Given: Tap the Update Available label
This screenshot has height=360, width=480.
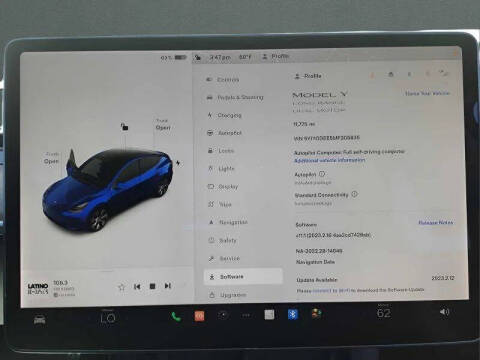Looking at the screenshot, I should (x=317, y=280).
